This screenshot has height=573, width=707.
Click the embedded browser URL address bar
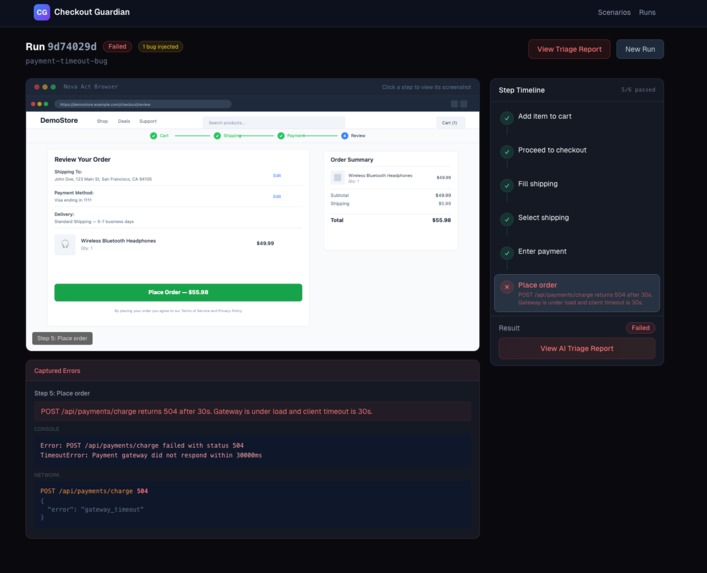[143, 104]
